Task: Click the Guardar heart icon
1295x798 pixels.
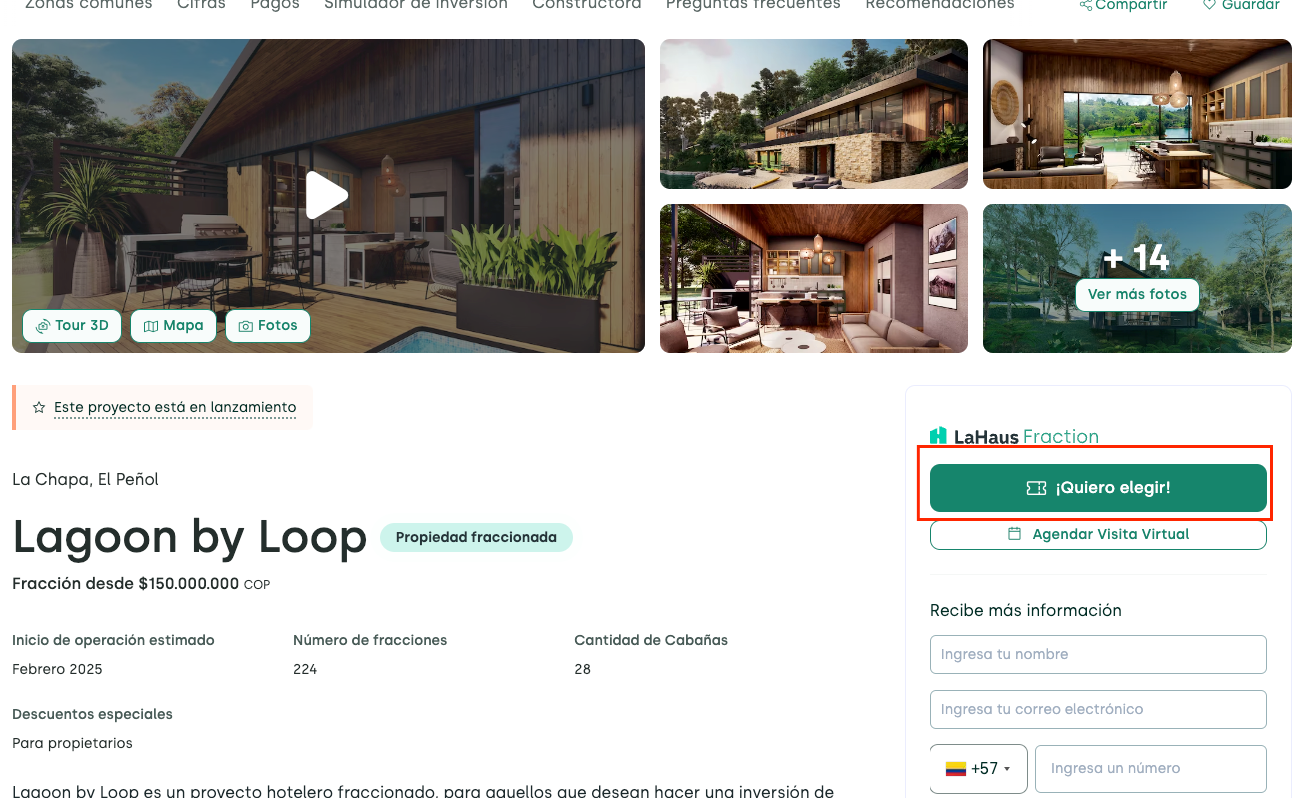Action: (x=1209, y=6)
